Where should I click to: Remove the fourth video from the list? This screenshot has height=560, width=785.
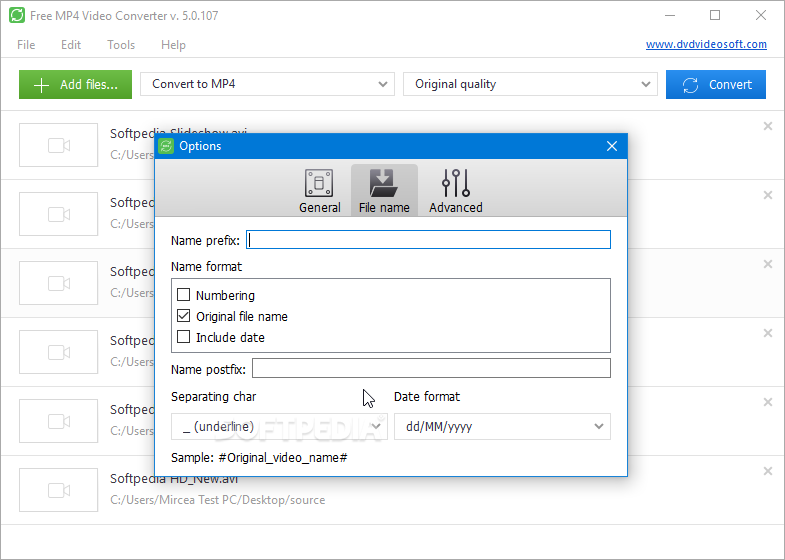(x=768, y=333)
